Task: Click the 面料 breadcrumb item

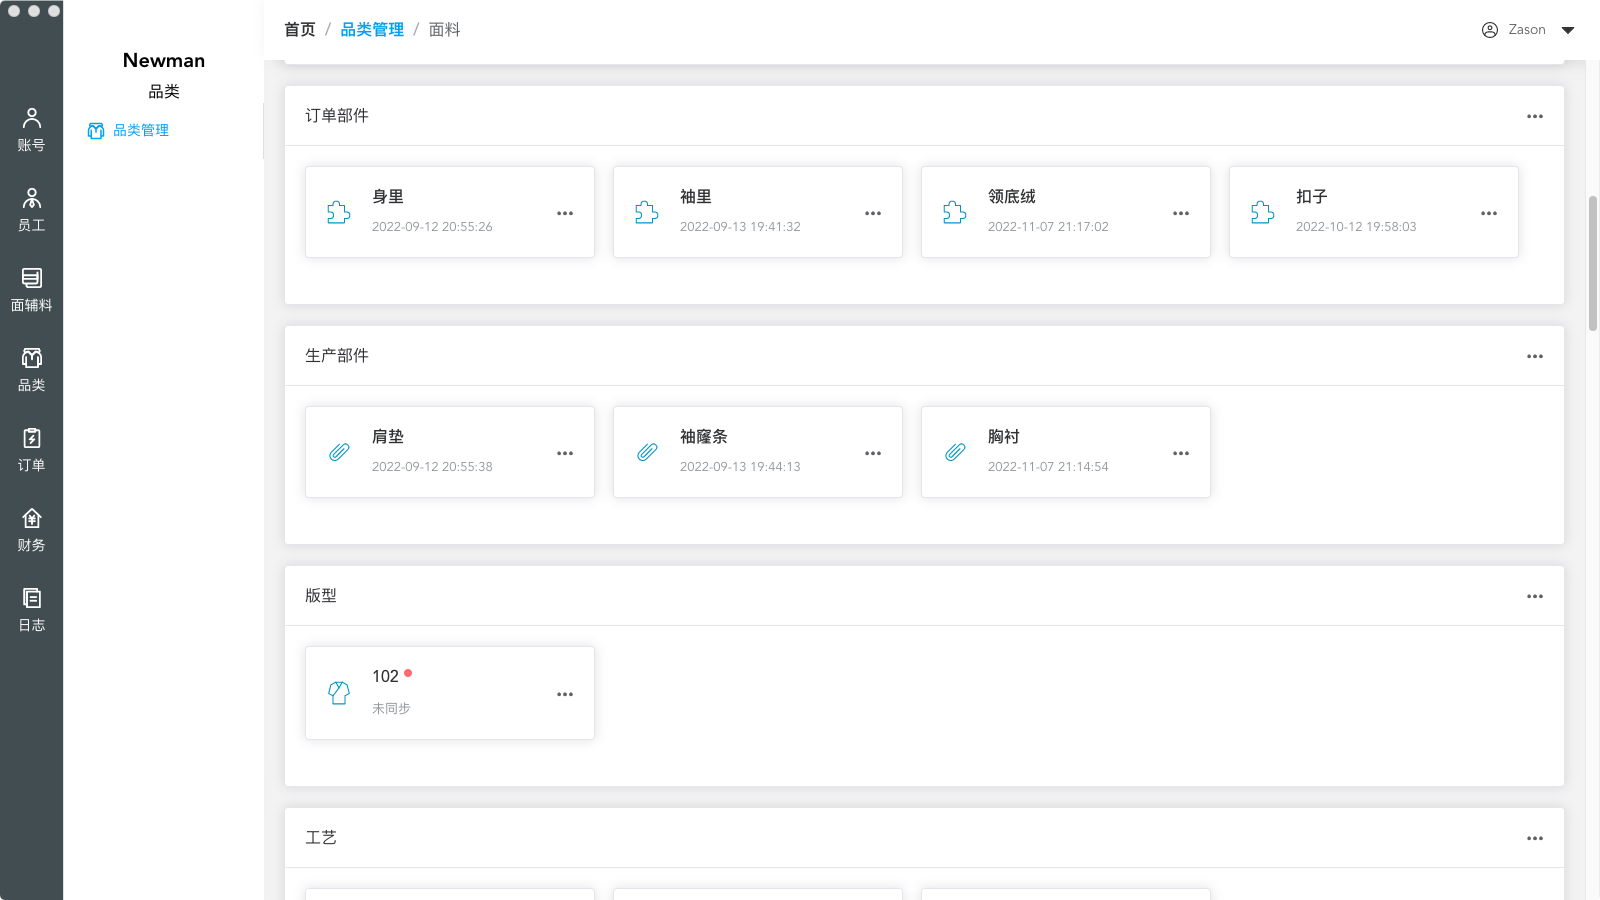Action: coord(444,30)
